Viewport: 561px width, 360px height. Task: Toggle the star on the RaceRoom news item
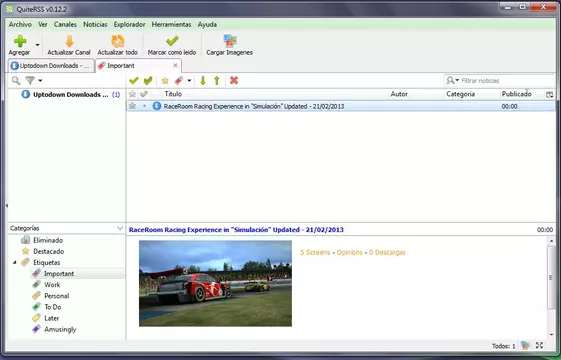132,106
